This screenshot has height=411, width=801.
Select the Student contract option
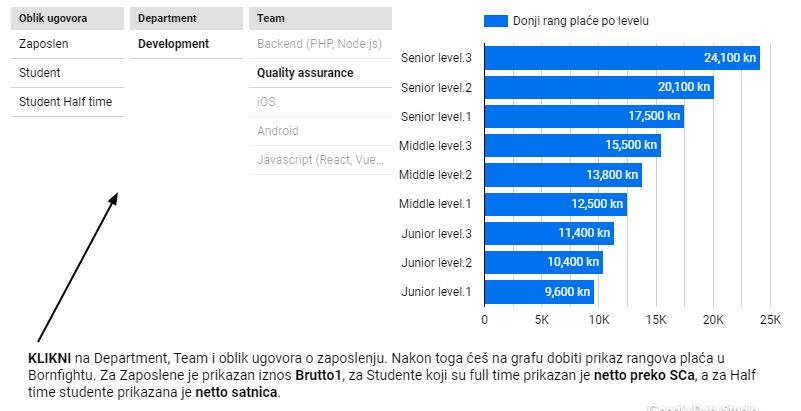click(67, 73)
